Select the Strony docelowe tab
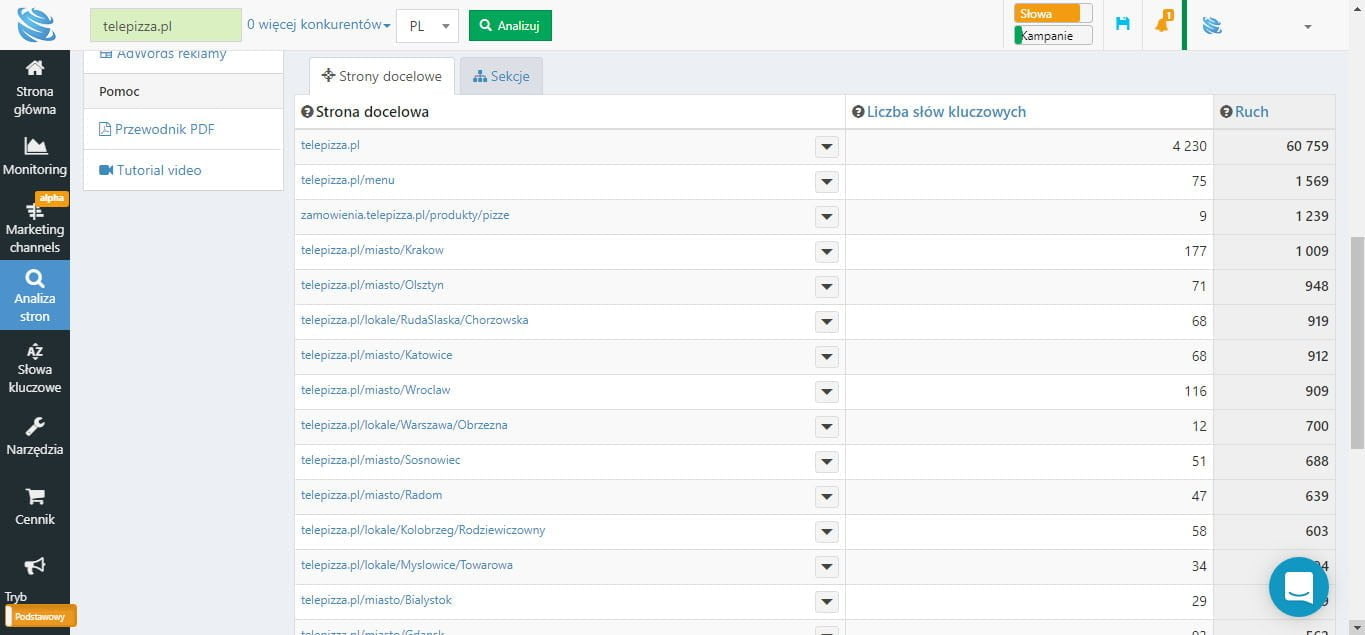Image resolution: width=1365 pixels, height=635 pixels. coord(382,77)
